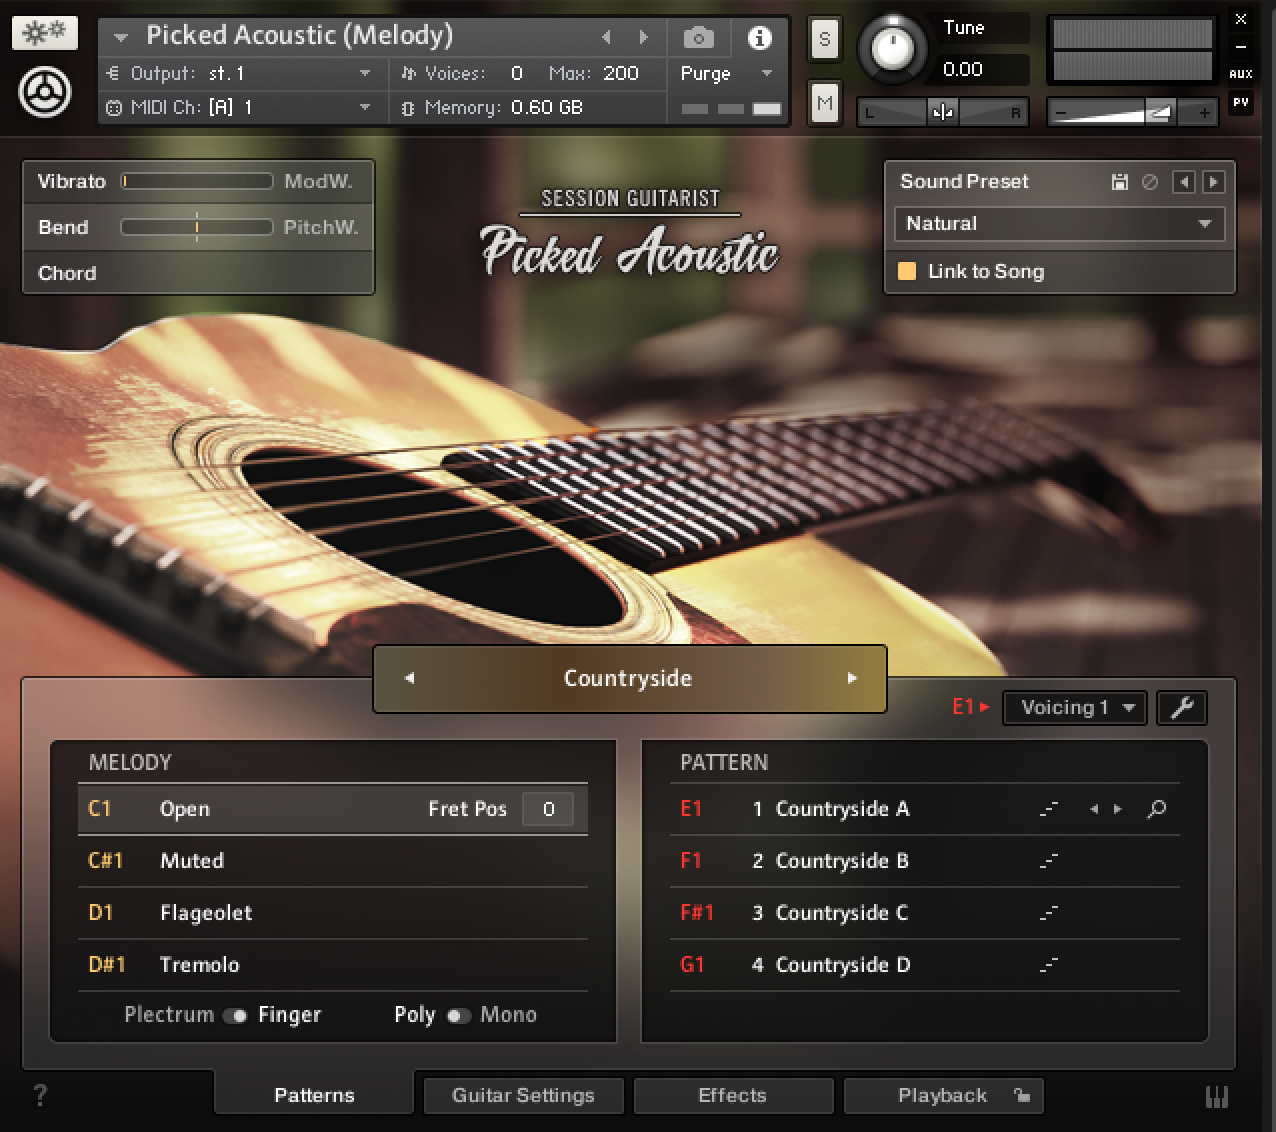Select next song after Countryside
The image size is (1276, 1132).
852,678
